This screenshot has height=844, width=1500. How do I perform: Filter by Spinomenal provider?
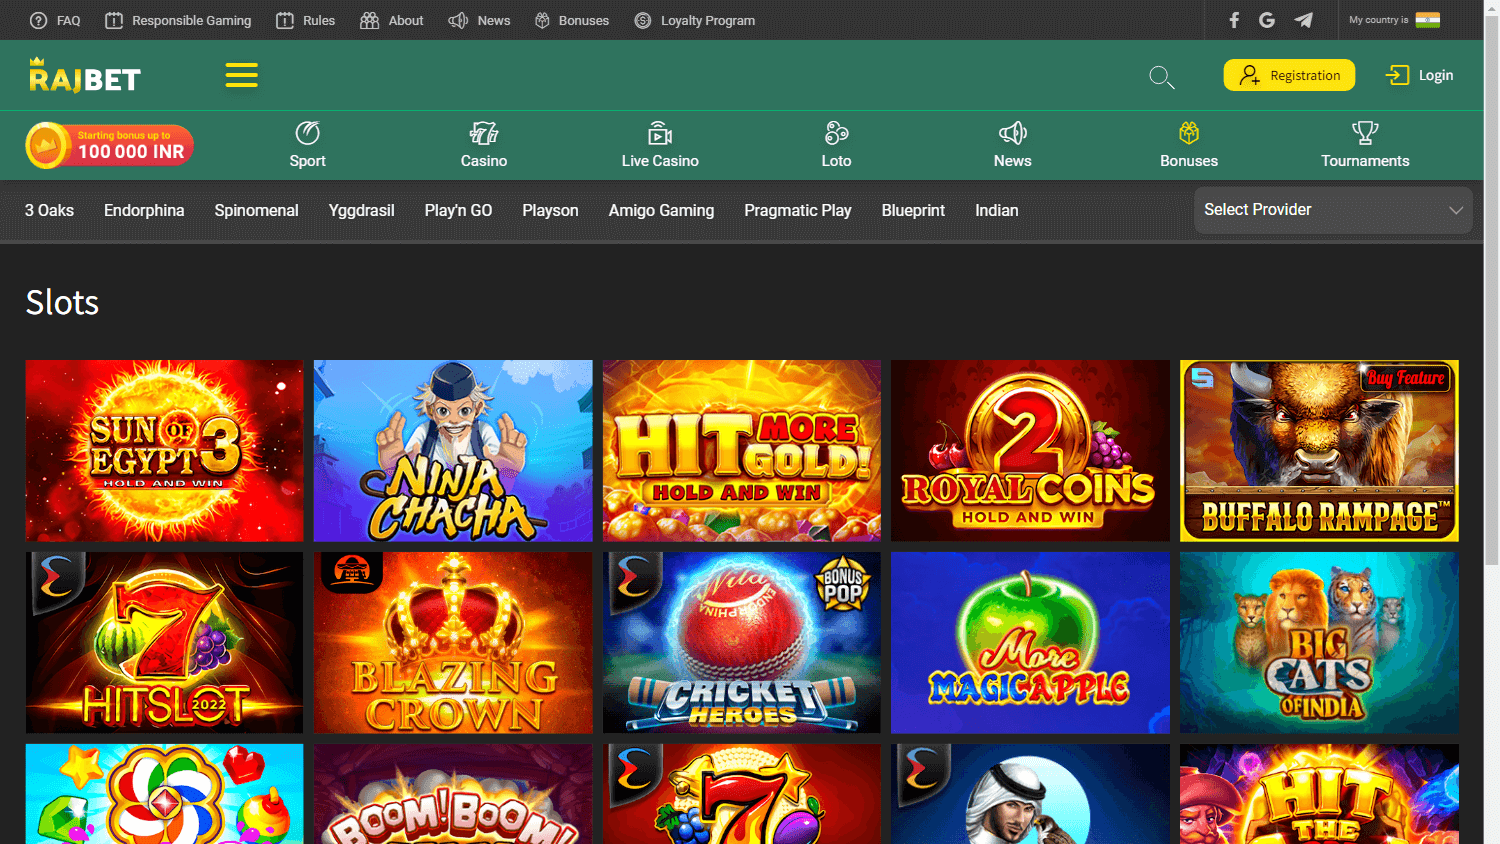256,210
